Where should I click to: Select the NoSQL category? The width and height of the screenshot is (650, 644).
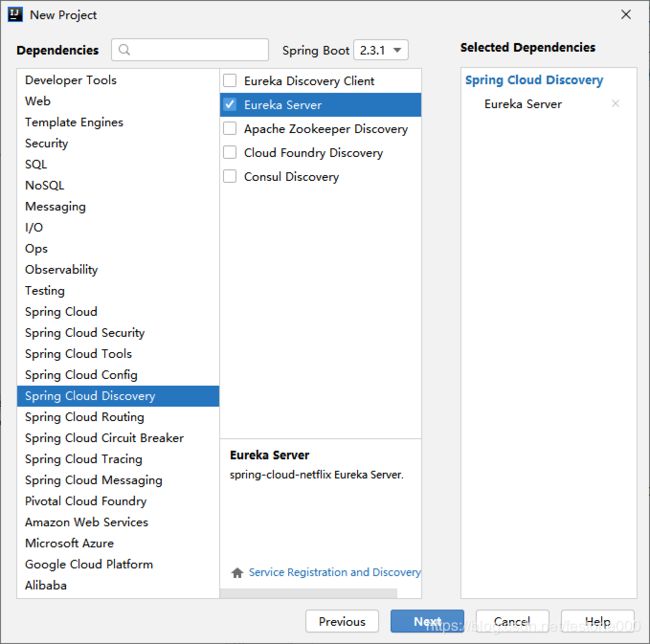[x=118, y=185]
